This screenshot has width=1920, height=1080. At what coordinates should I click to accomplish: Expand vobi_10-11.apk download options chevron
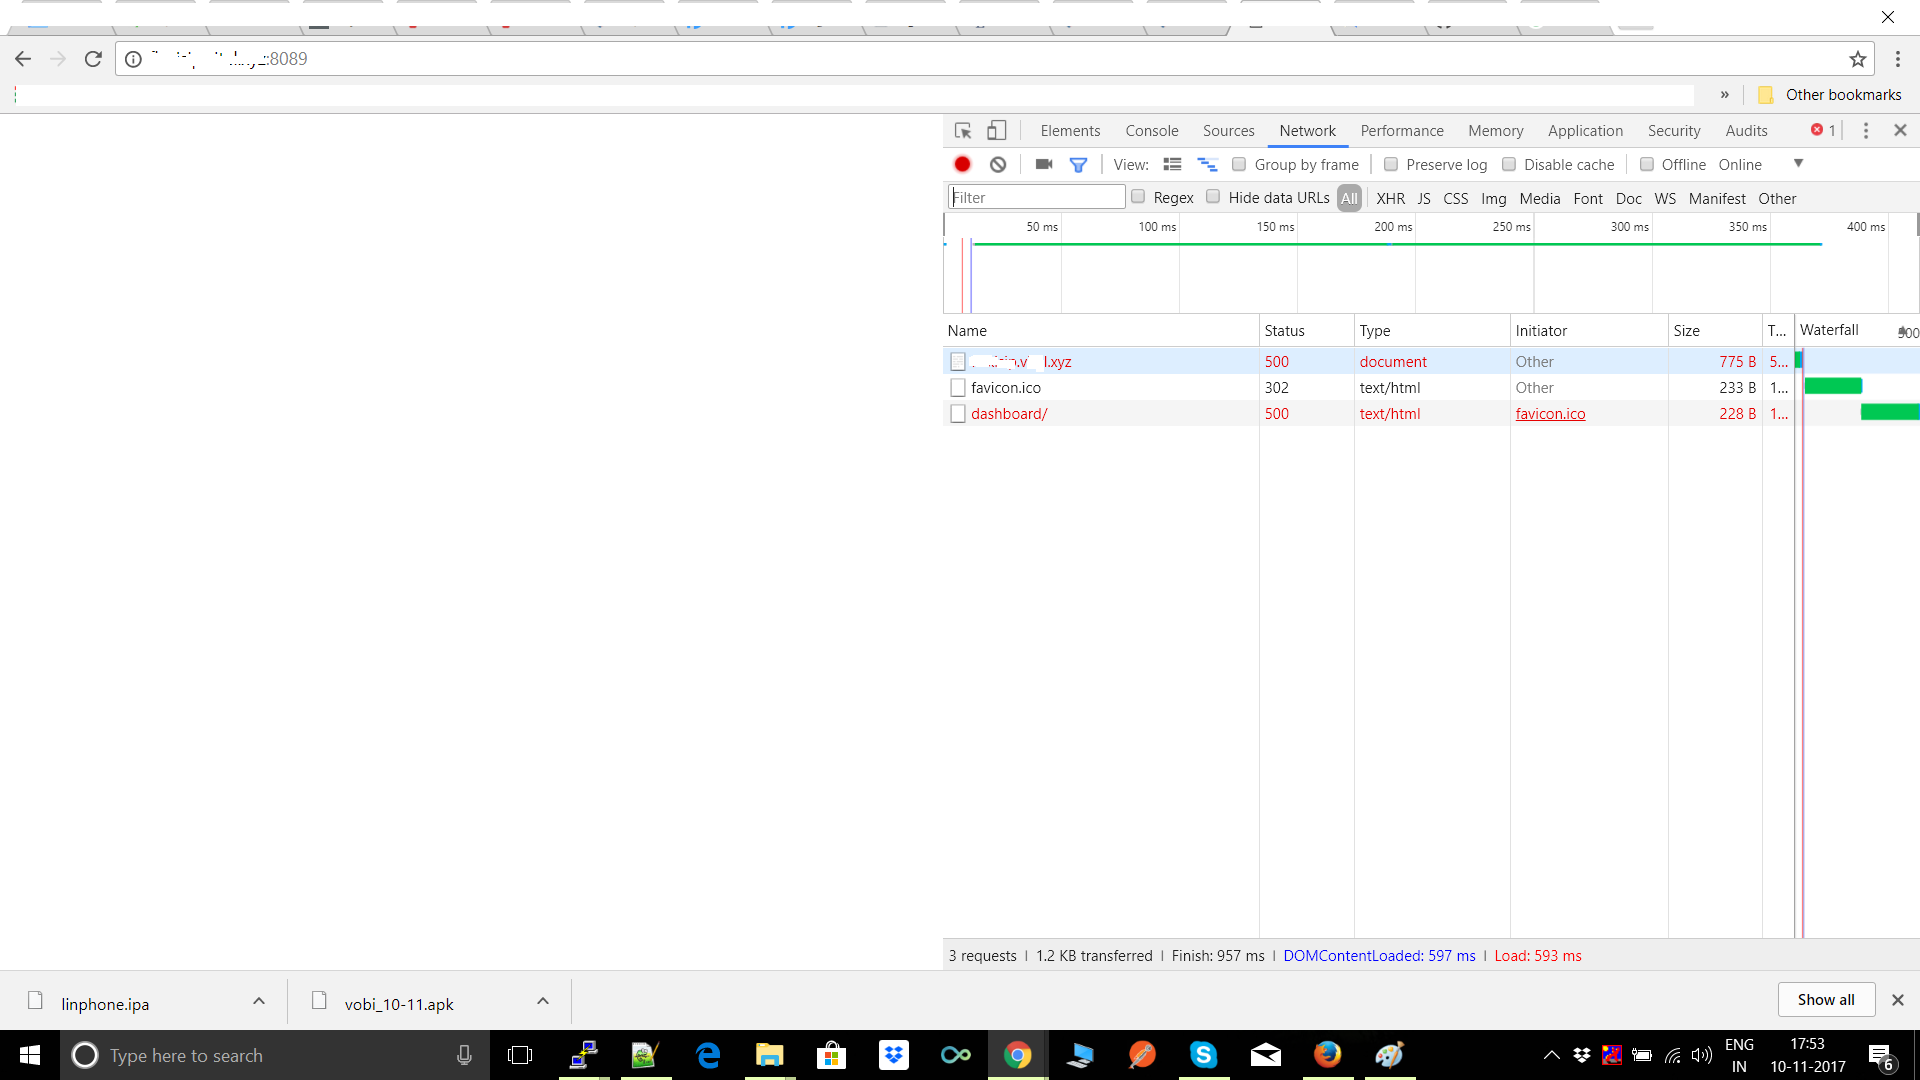point(543,1001)
